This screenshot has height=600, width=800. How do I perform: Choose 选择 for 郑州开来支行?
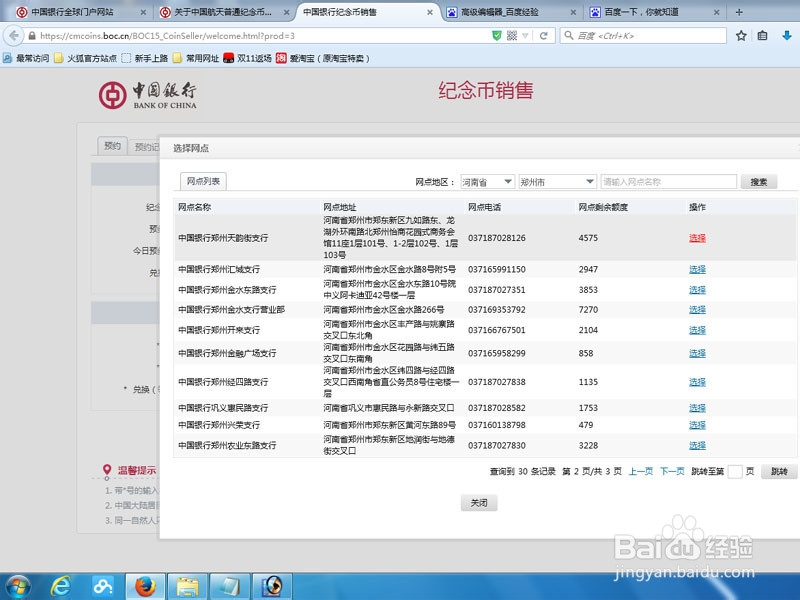click(x=697, y=330)
